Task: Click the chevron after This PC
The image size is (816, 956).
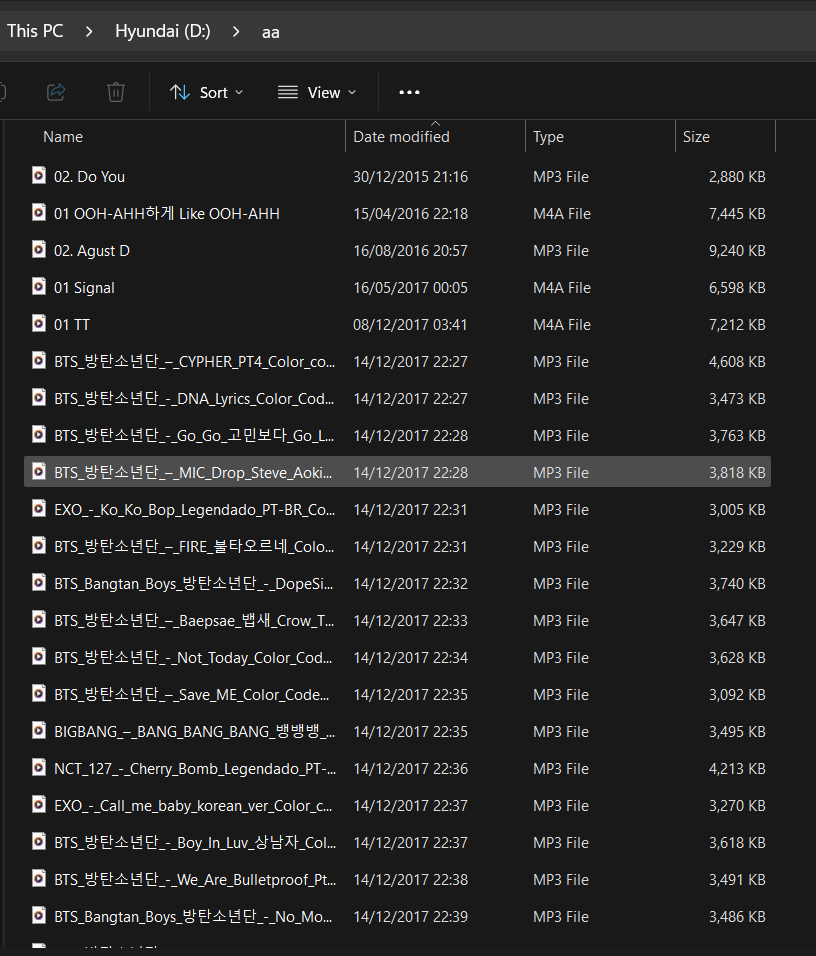Action: point(89,32)
